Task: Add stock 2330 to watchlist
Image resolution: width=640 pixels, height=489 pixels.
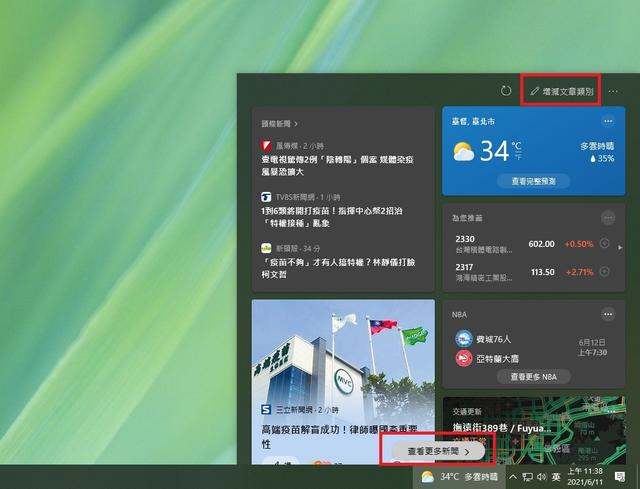Action: [606, 244]
